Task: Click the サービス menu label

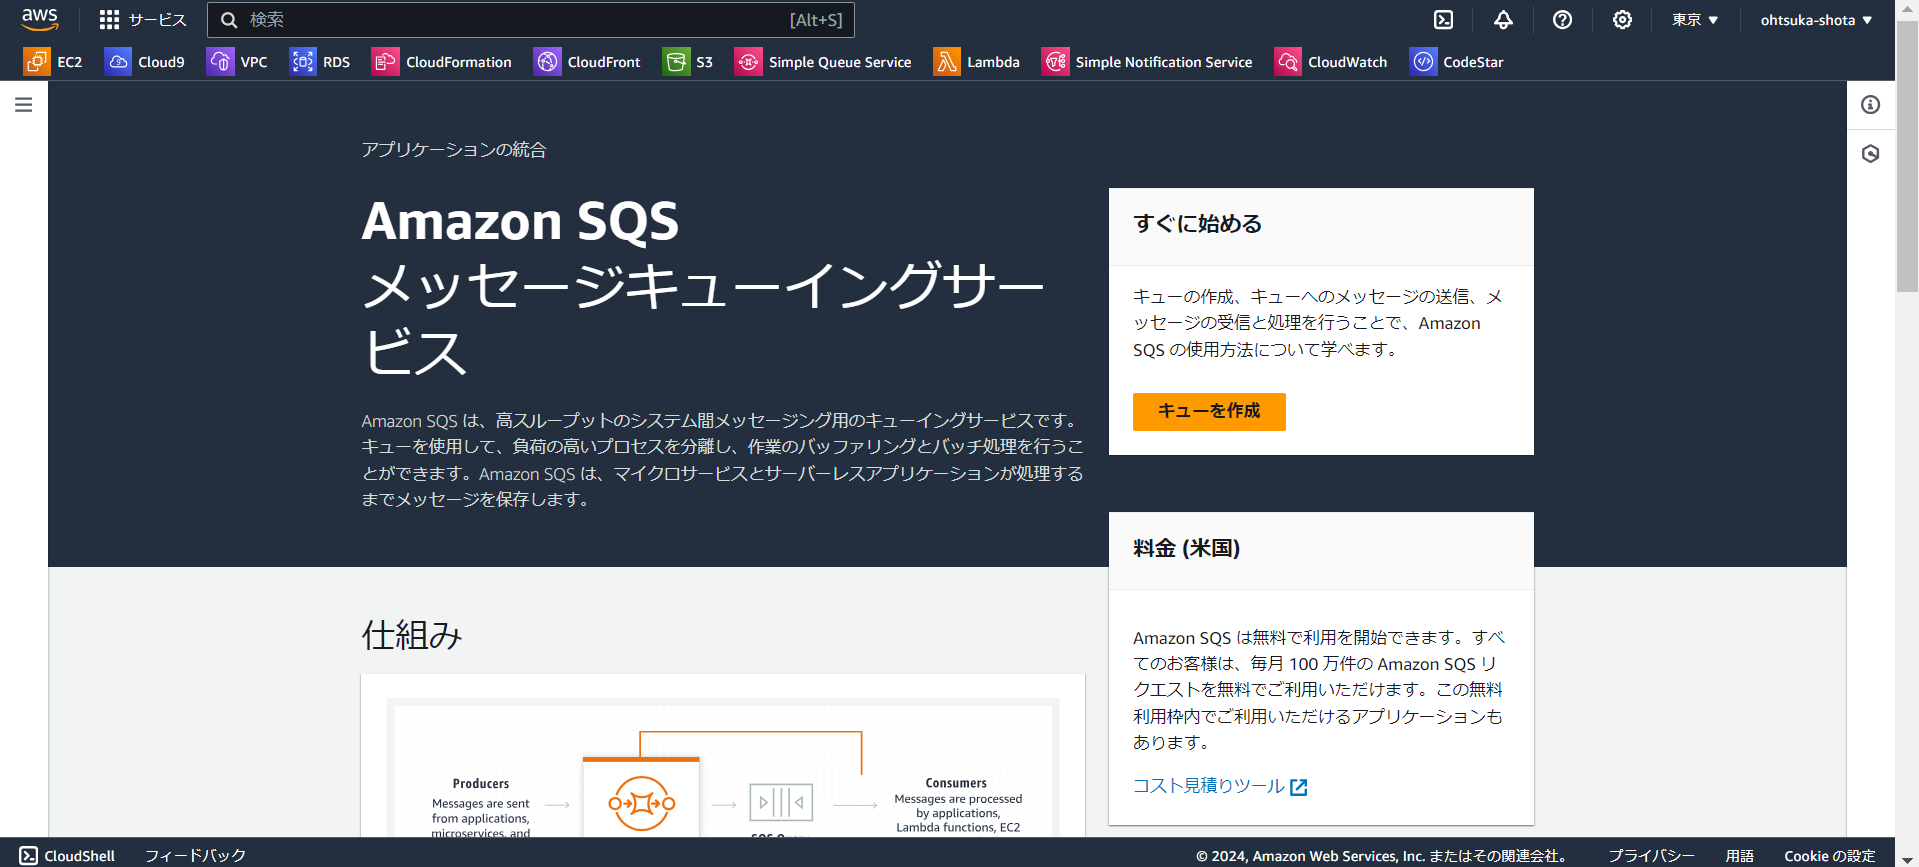Action: pyautogui.click(x=158, y=20)
